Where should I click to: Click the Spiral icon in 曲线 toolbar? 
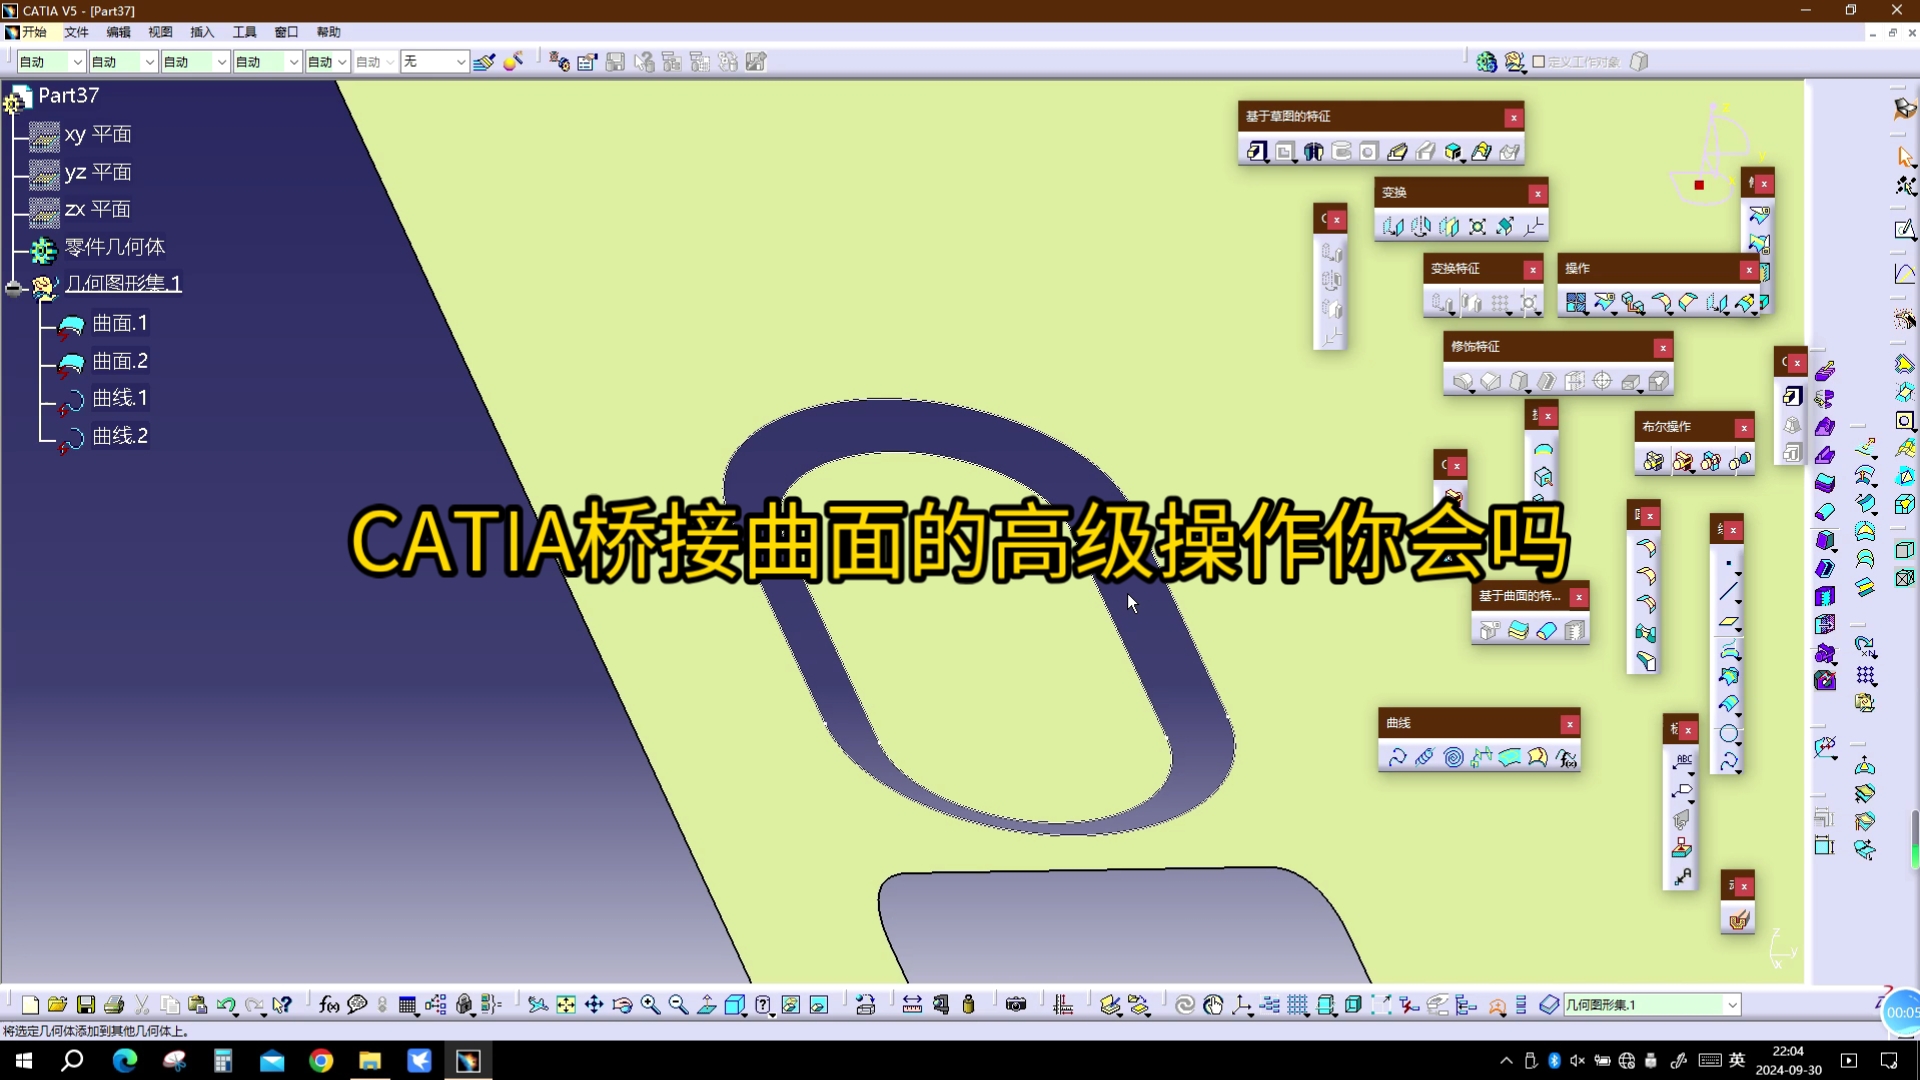click(1453, 757)
